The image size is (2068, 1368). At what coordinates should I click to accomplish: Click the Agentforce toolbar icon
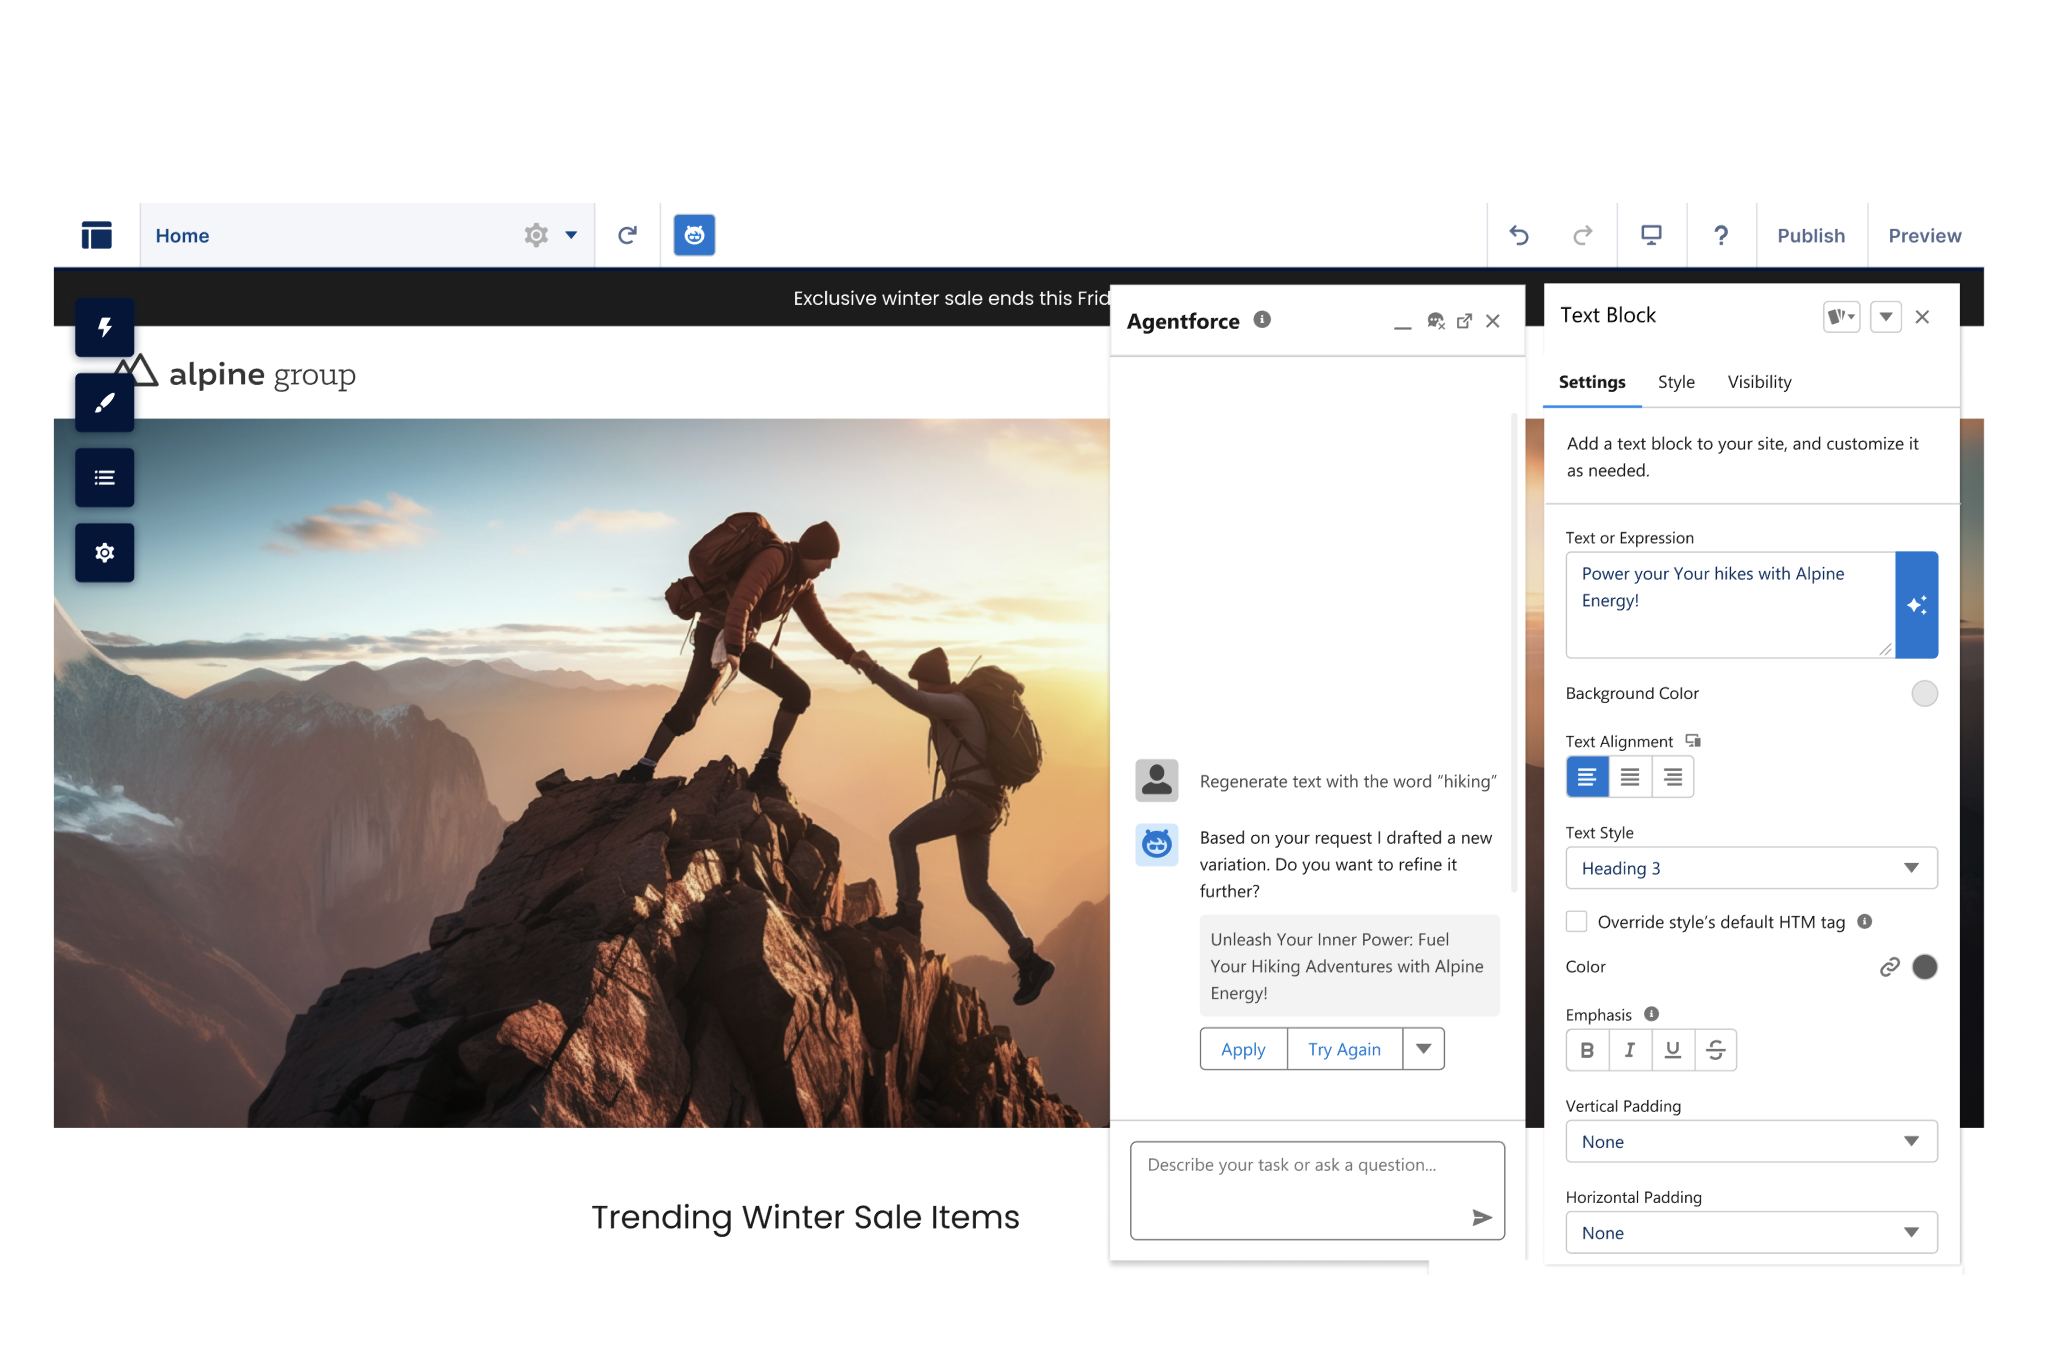pos(694,235)
